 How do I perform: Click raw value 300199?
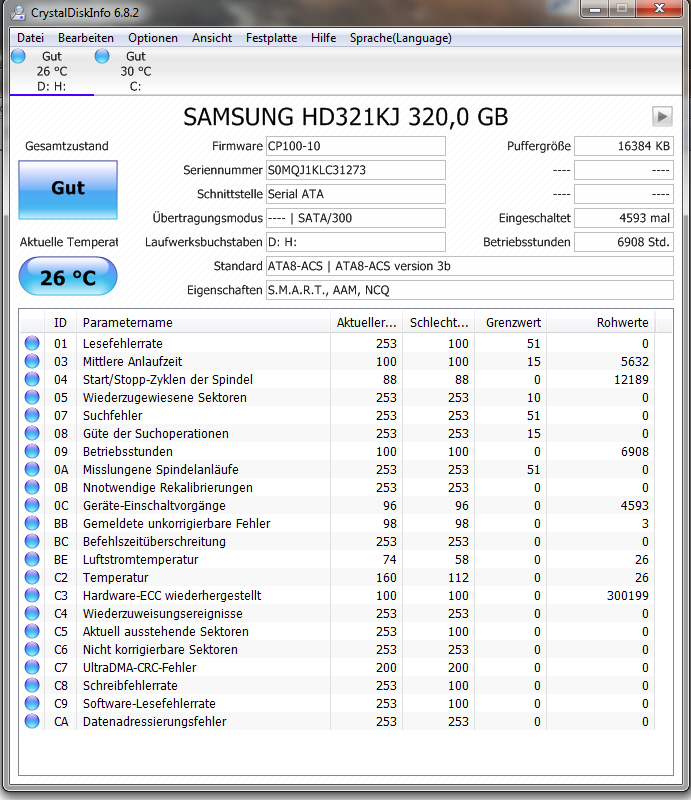pos(627,595)
